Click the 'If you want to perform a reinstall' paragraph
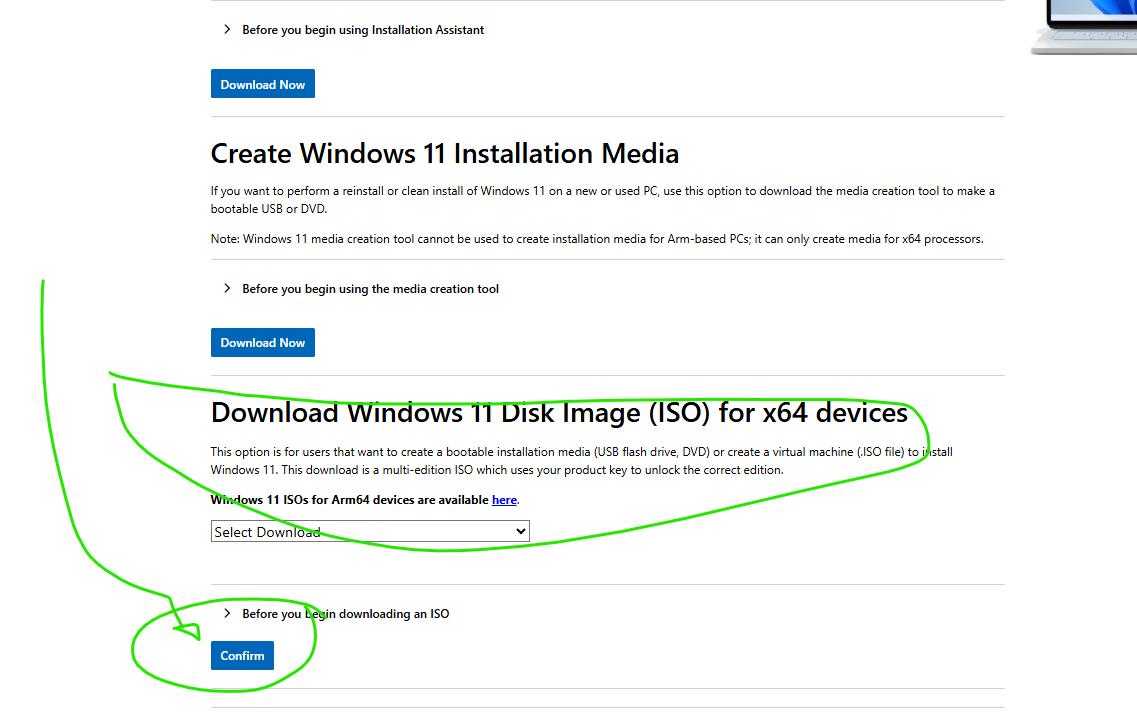 click(x=603, y=199)
